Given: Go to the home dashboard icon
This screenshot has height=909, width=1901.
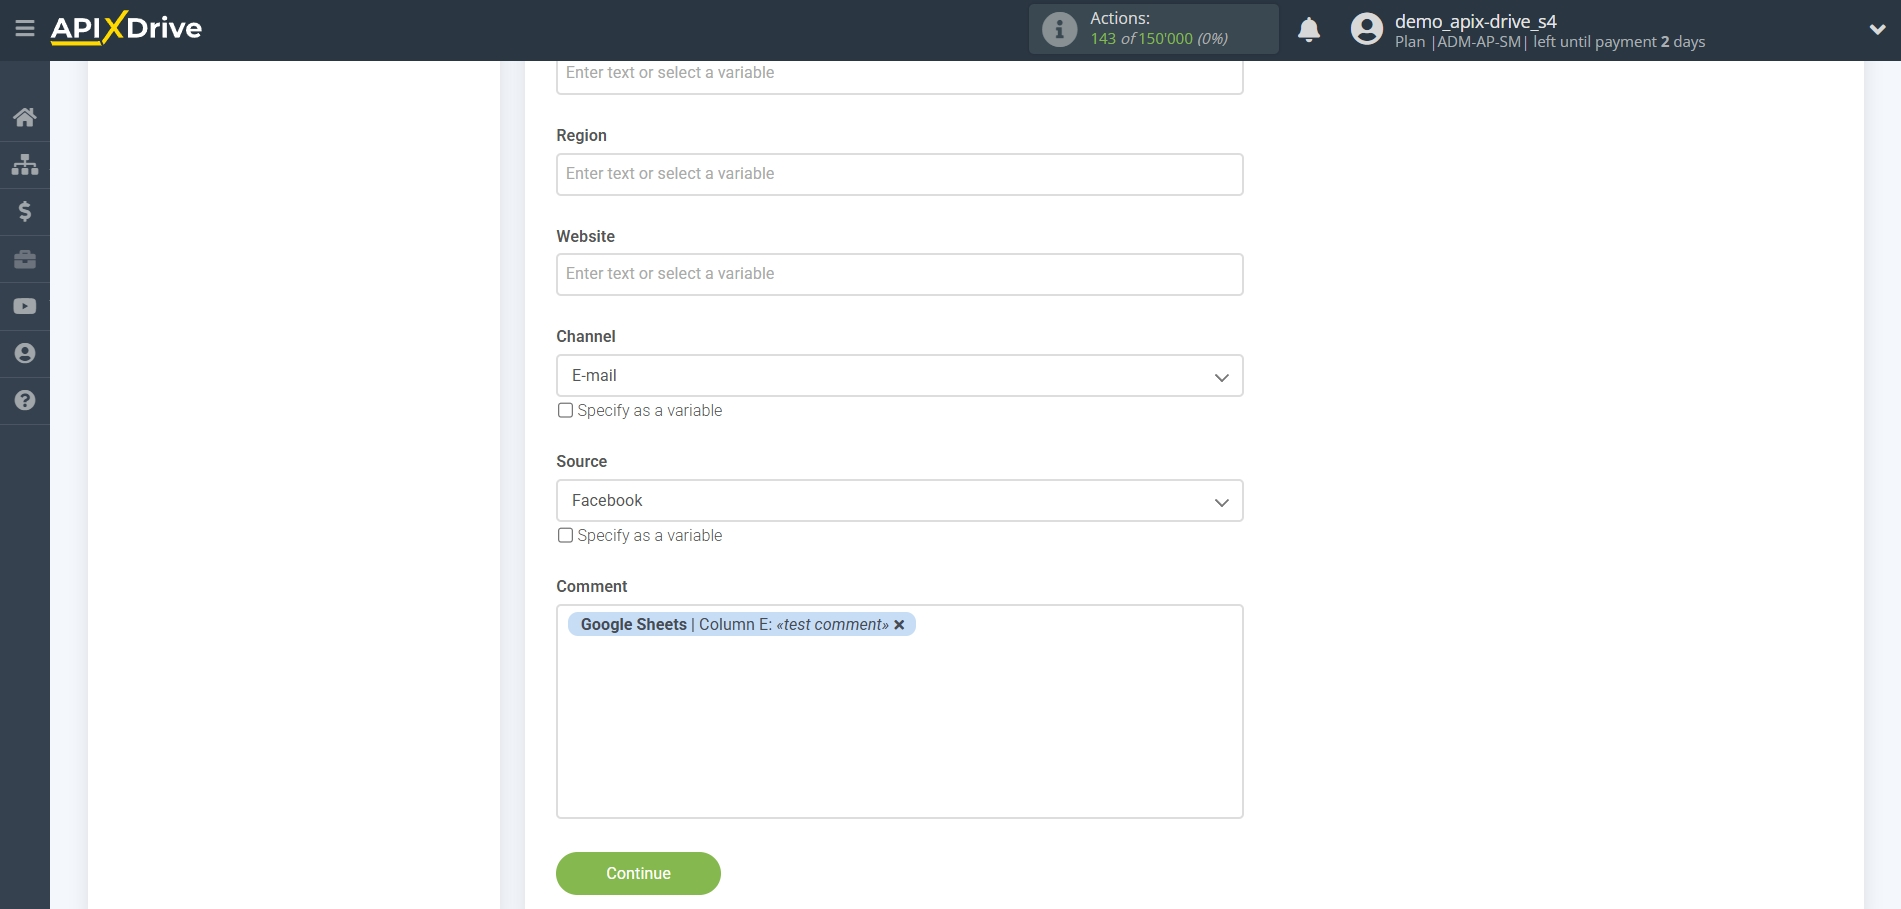Looking at the screenshot, I should tap(25, 117).
